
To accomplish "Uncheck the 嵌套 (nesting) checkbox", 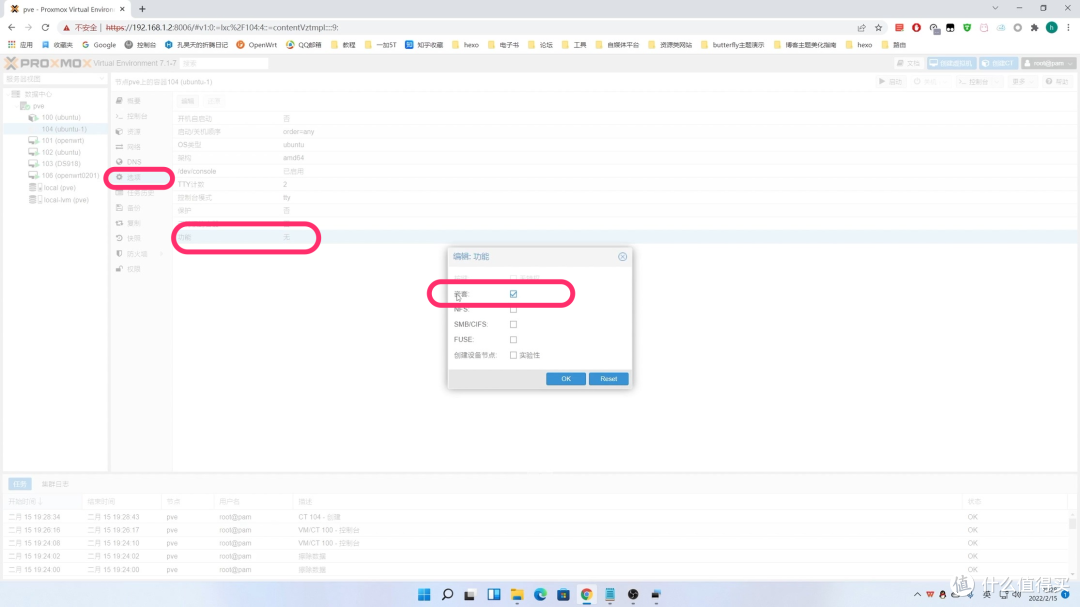I will click(513, 294).
